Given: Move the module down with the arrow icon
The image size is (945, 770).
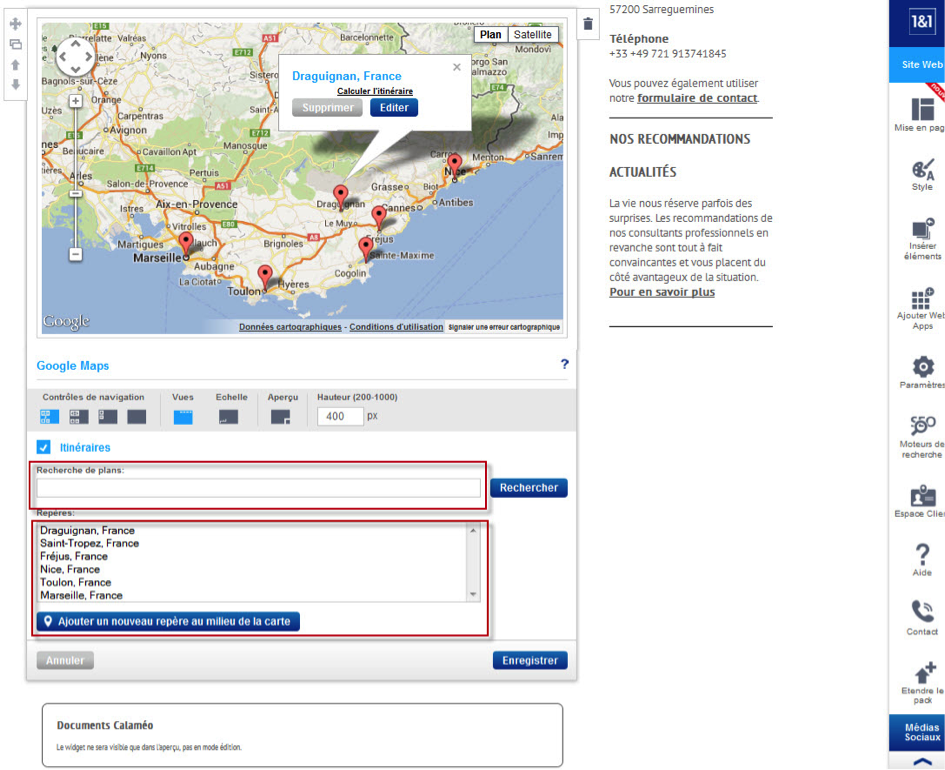Looking at the screenshot, I should point(16,84).
